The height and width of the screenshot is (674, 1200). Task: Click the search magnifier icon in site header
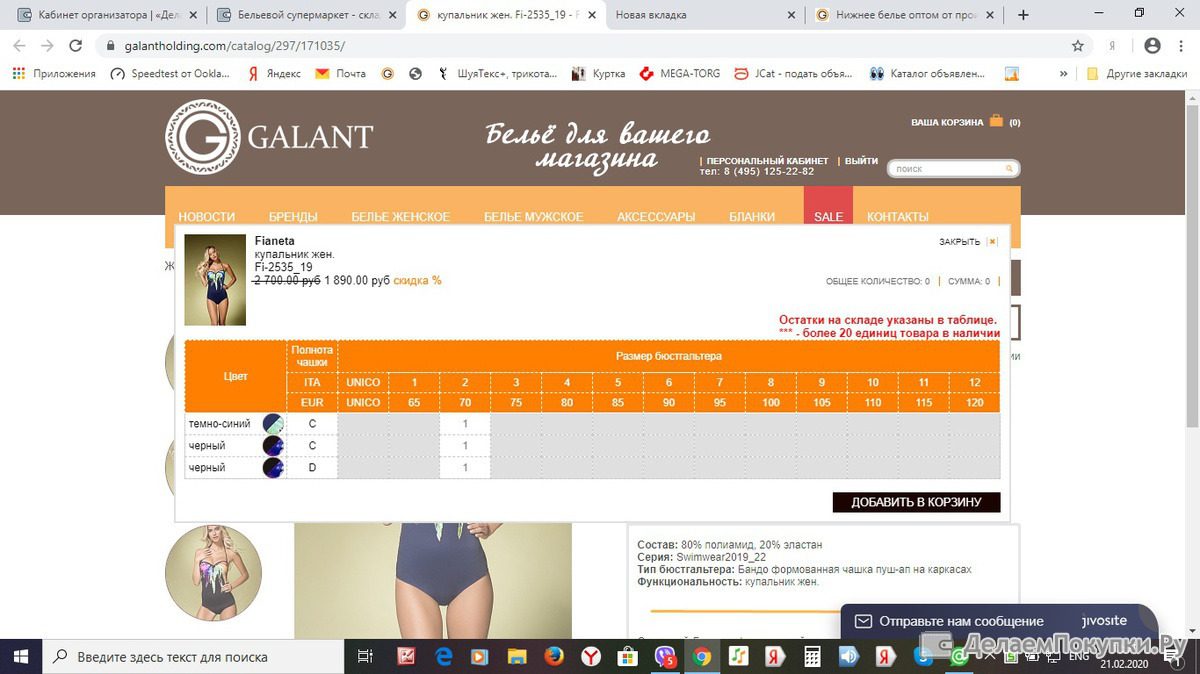1010,169
